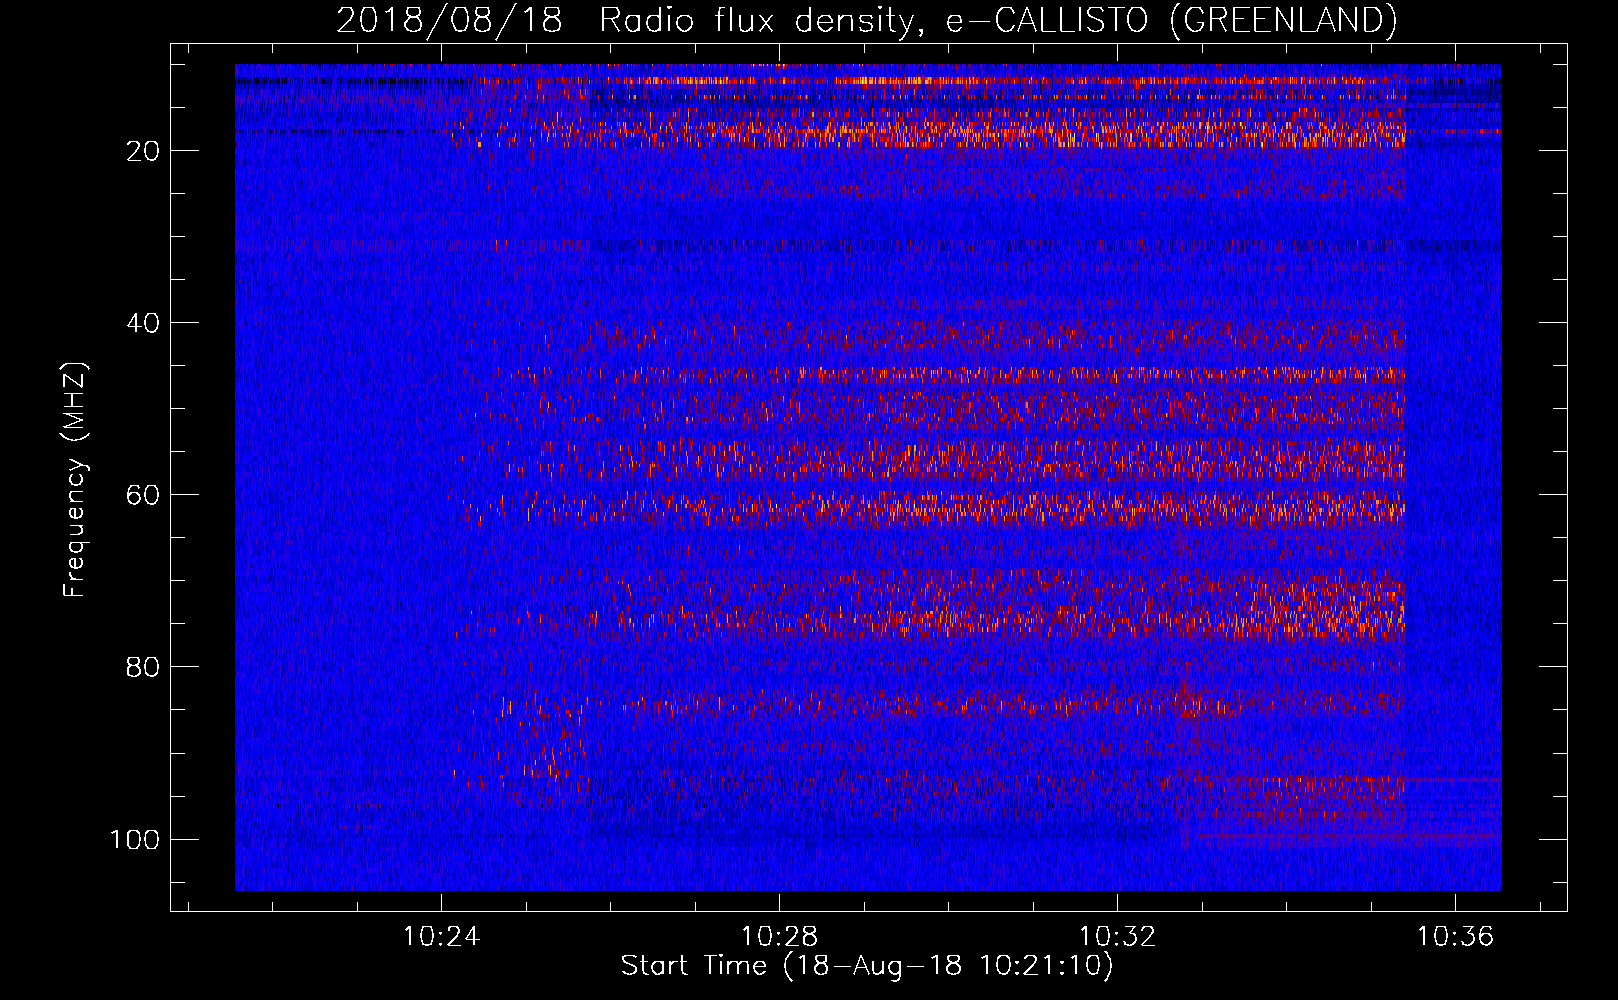Click the 10:32 time tick label

(1117, 936)
